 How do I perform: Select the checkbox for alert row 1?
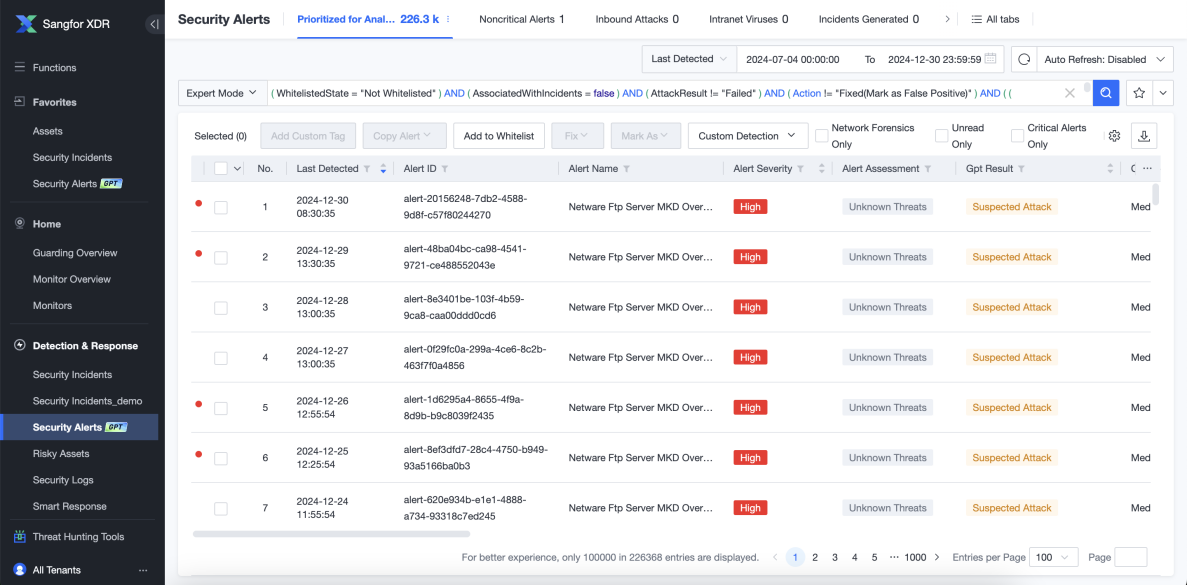[221, 207]
